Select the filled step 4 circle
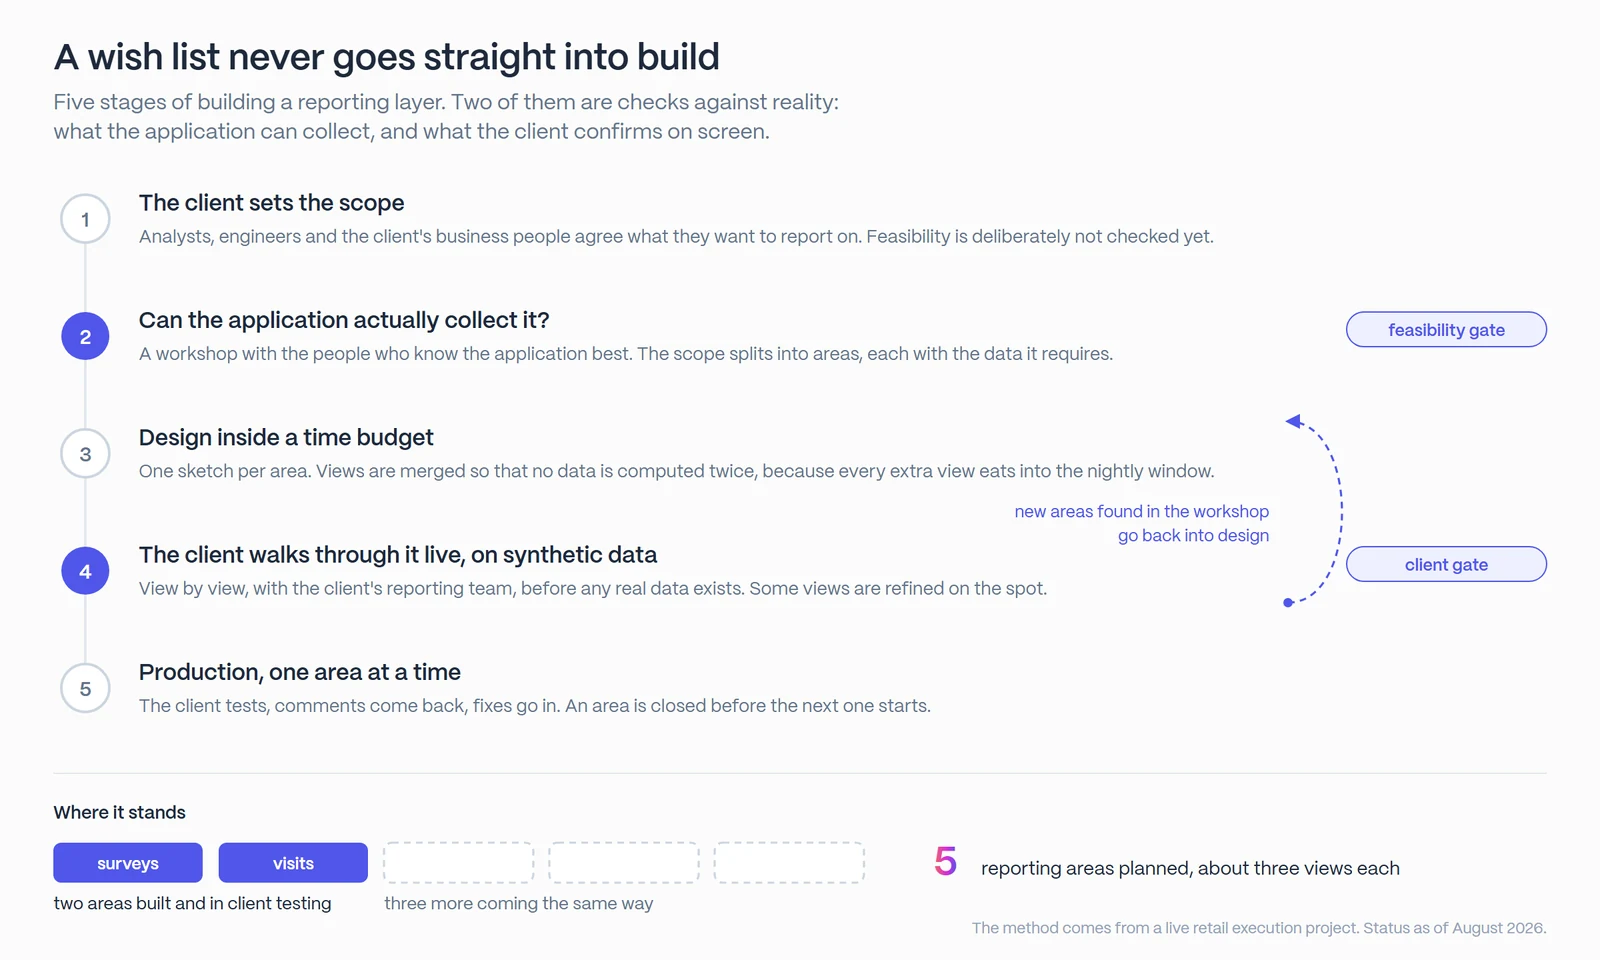Screen dimensions: 1600x960 coord(85,571)
